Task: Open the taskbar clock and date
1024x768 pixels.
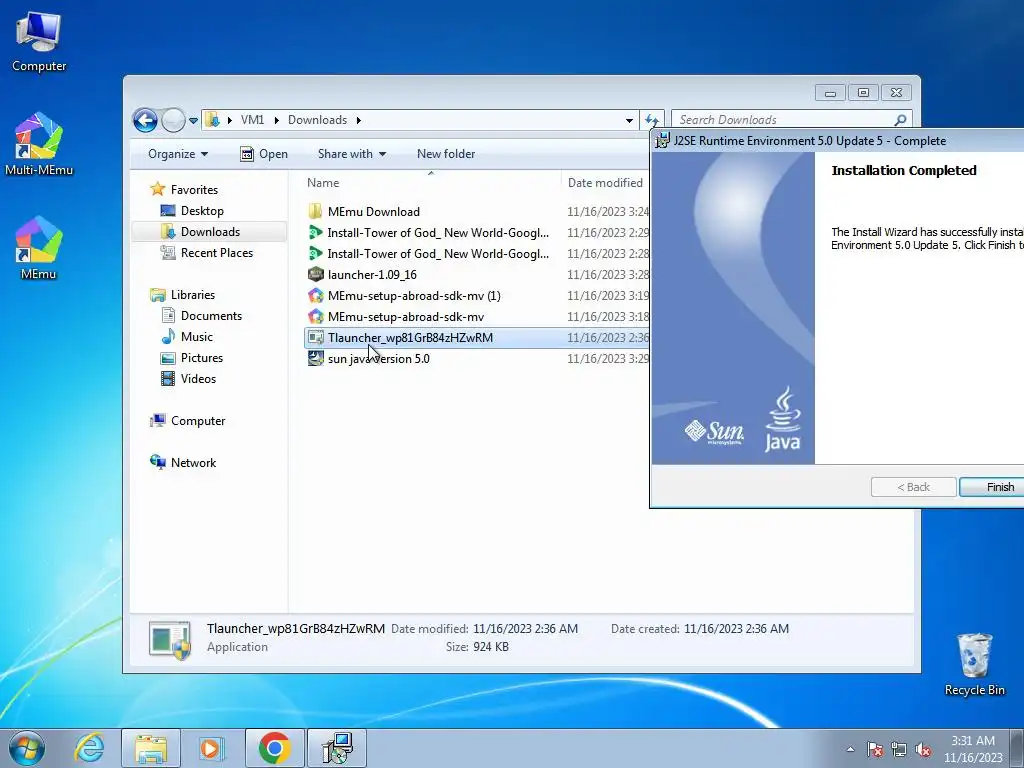Action: click(x=973, y=749)
